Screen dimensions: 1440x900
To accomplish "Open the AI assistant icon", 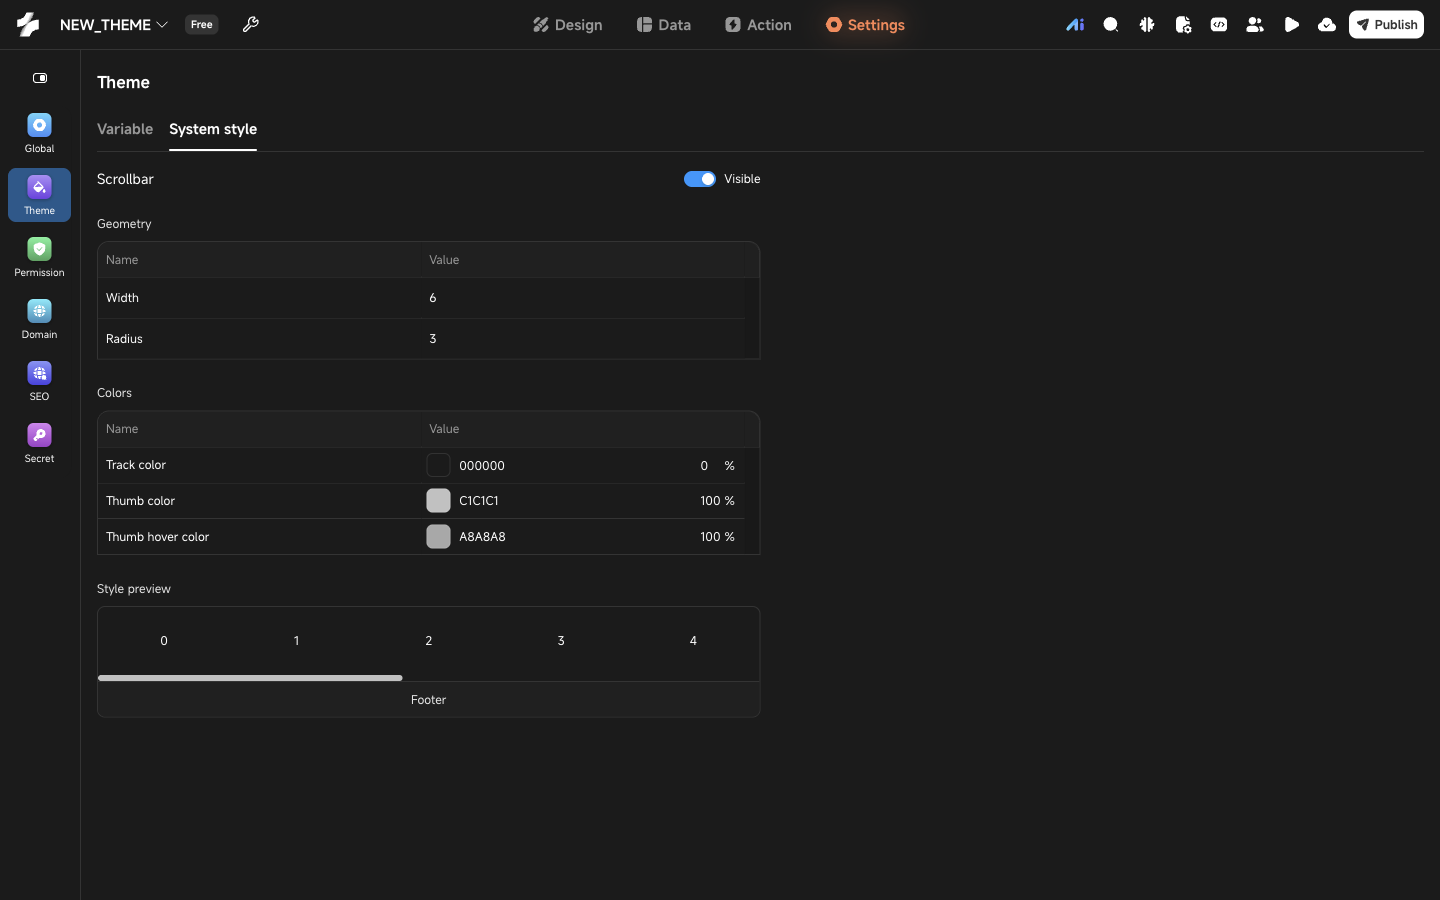I will coord(1075,25).
